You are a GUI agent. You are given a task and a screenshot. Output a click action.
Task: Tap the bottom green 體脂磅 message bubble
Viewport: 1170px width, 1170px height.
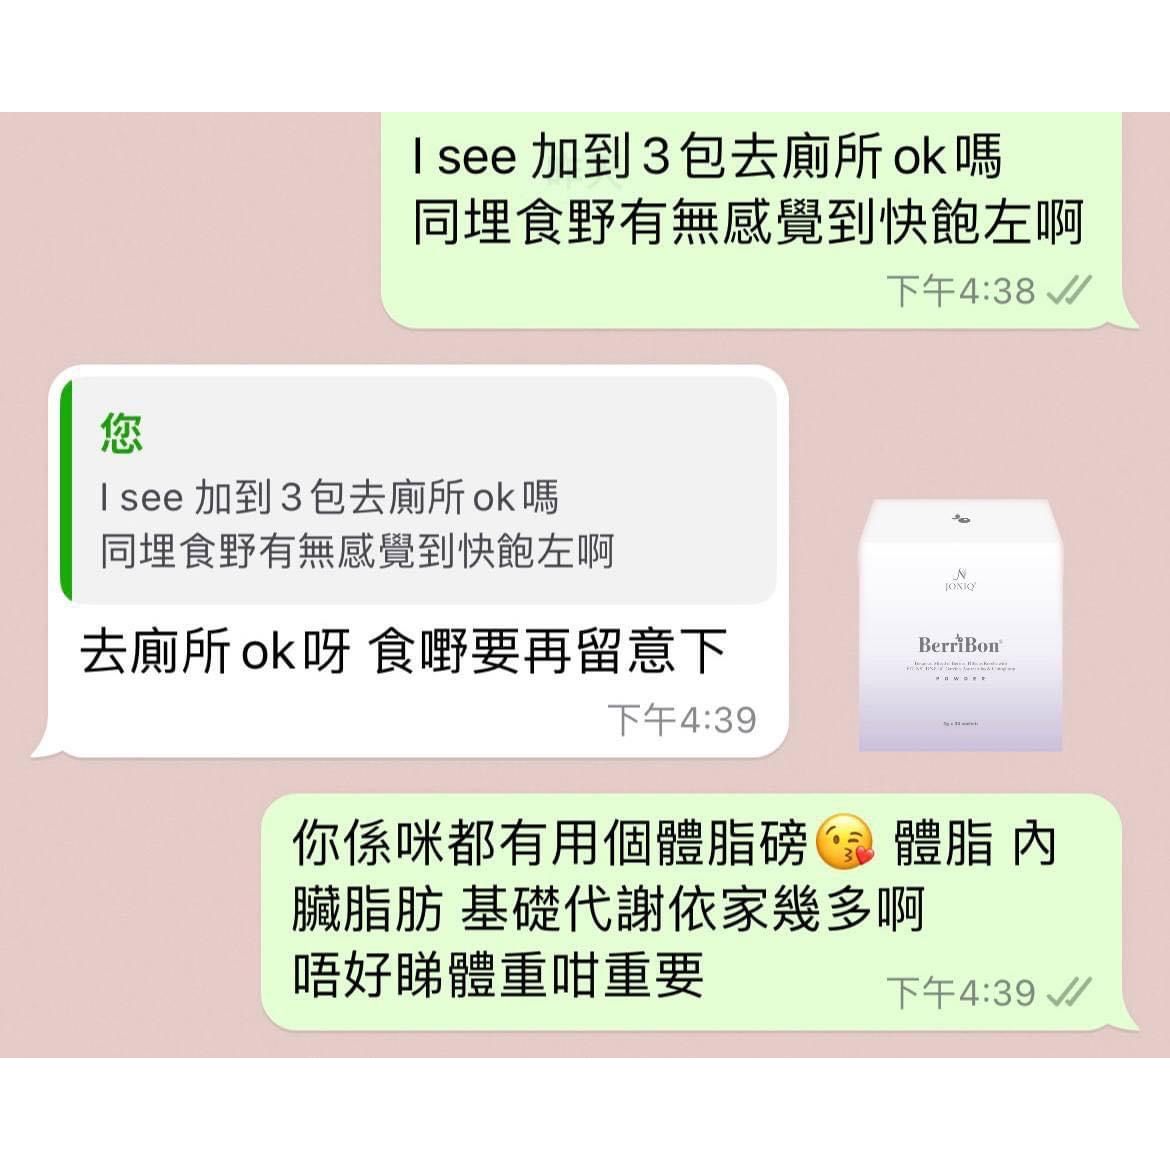694,912
